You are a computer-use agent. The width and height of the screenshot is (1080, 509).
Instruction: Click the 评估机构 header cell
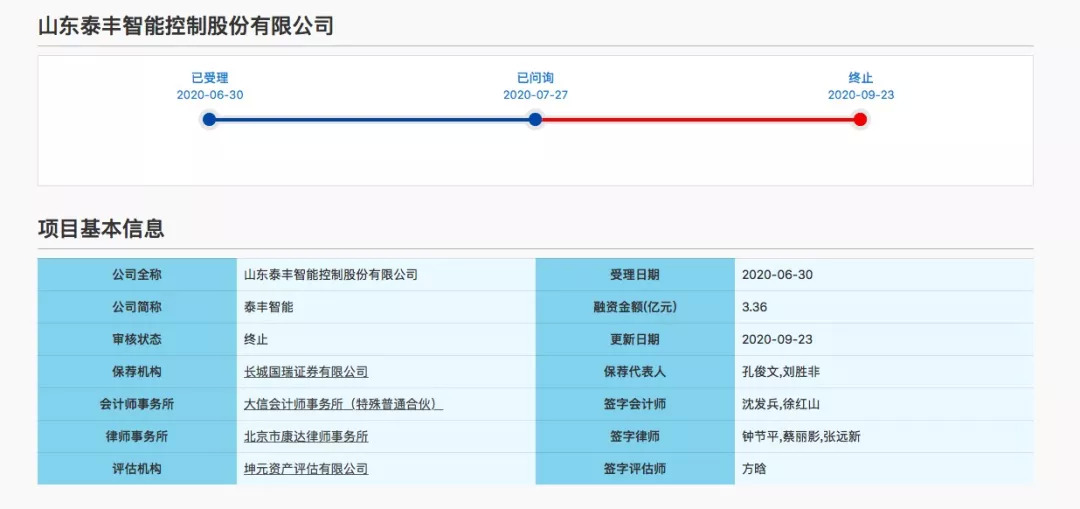[x=137, y=469]
